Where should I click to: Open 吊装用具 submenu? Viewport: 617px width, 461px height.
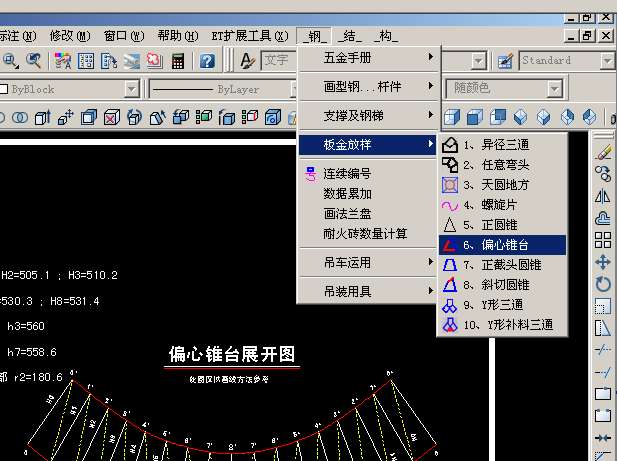(368, 291)
